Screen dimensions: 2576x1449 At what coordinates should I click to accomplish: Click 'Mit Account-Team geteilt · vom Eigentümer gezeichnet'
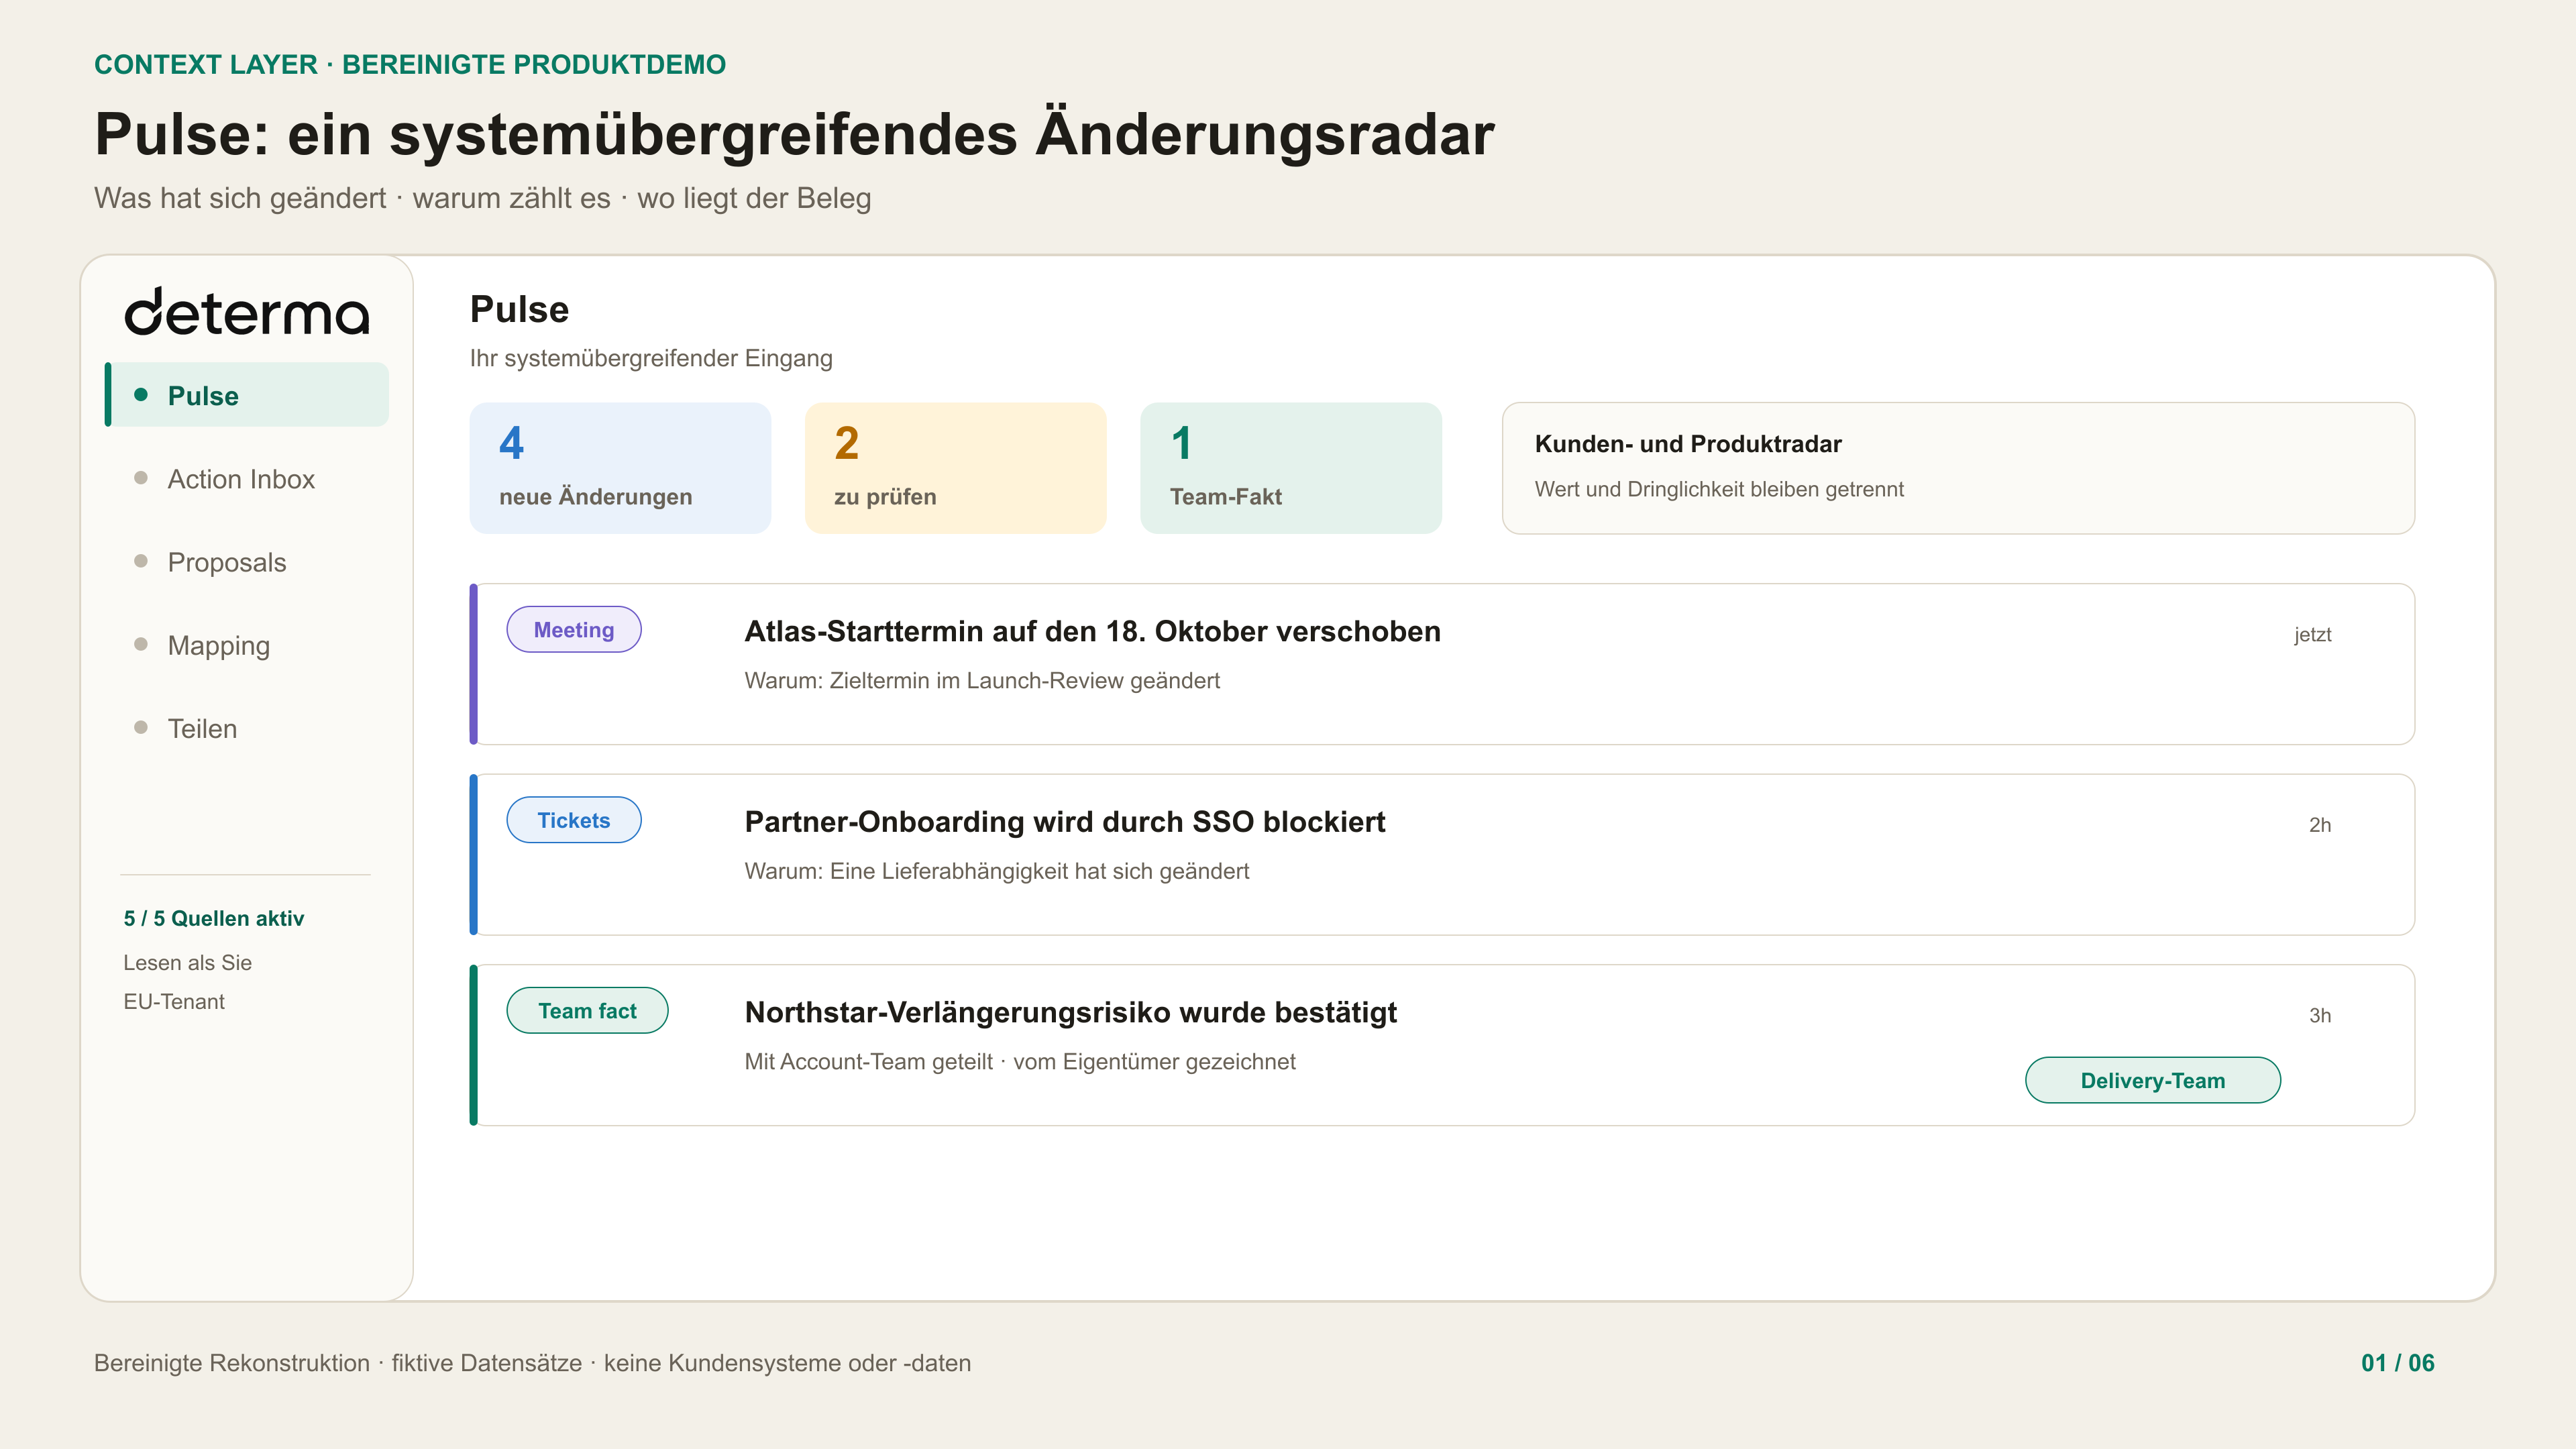point(1020,1062)
